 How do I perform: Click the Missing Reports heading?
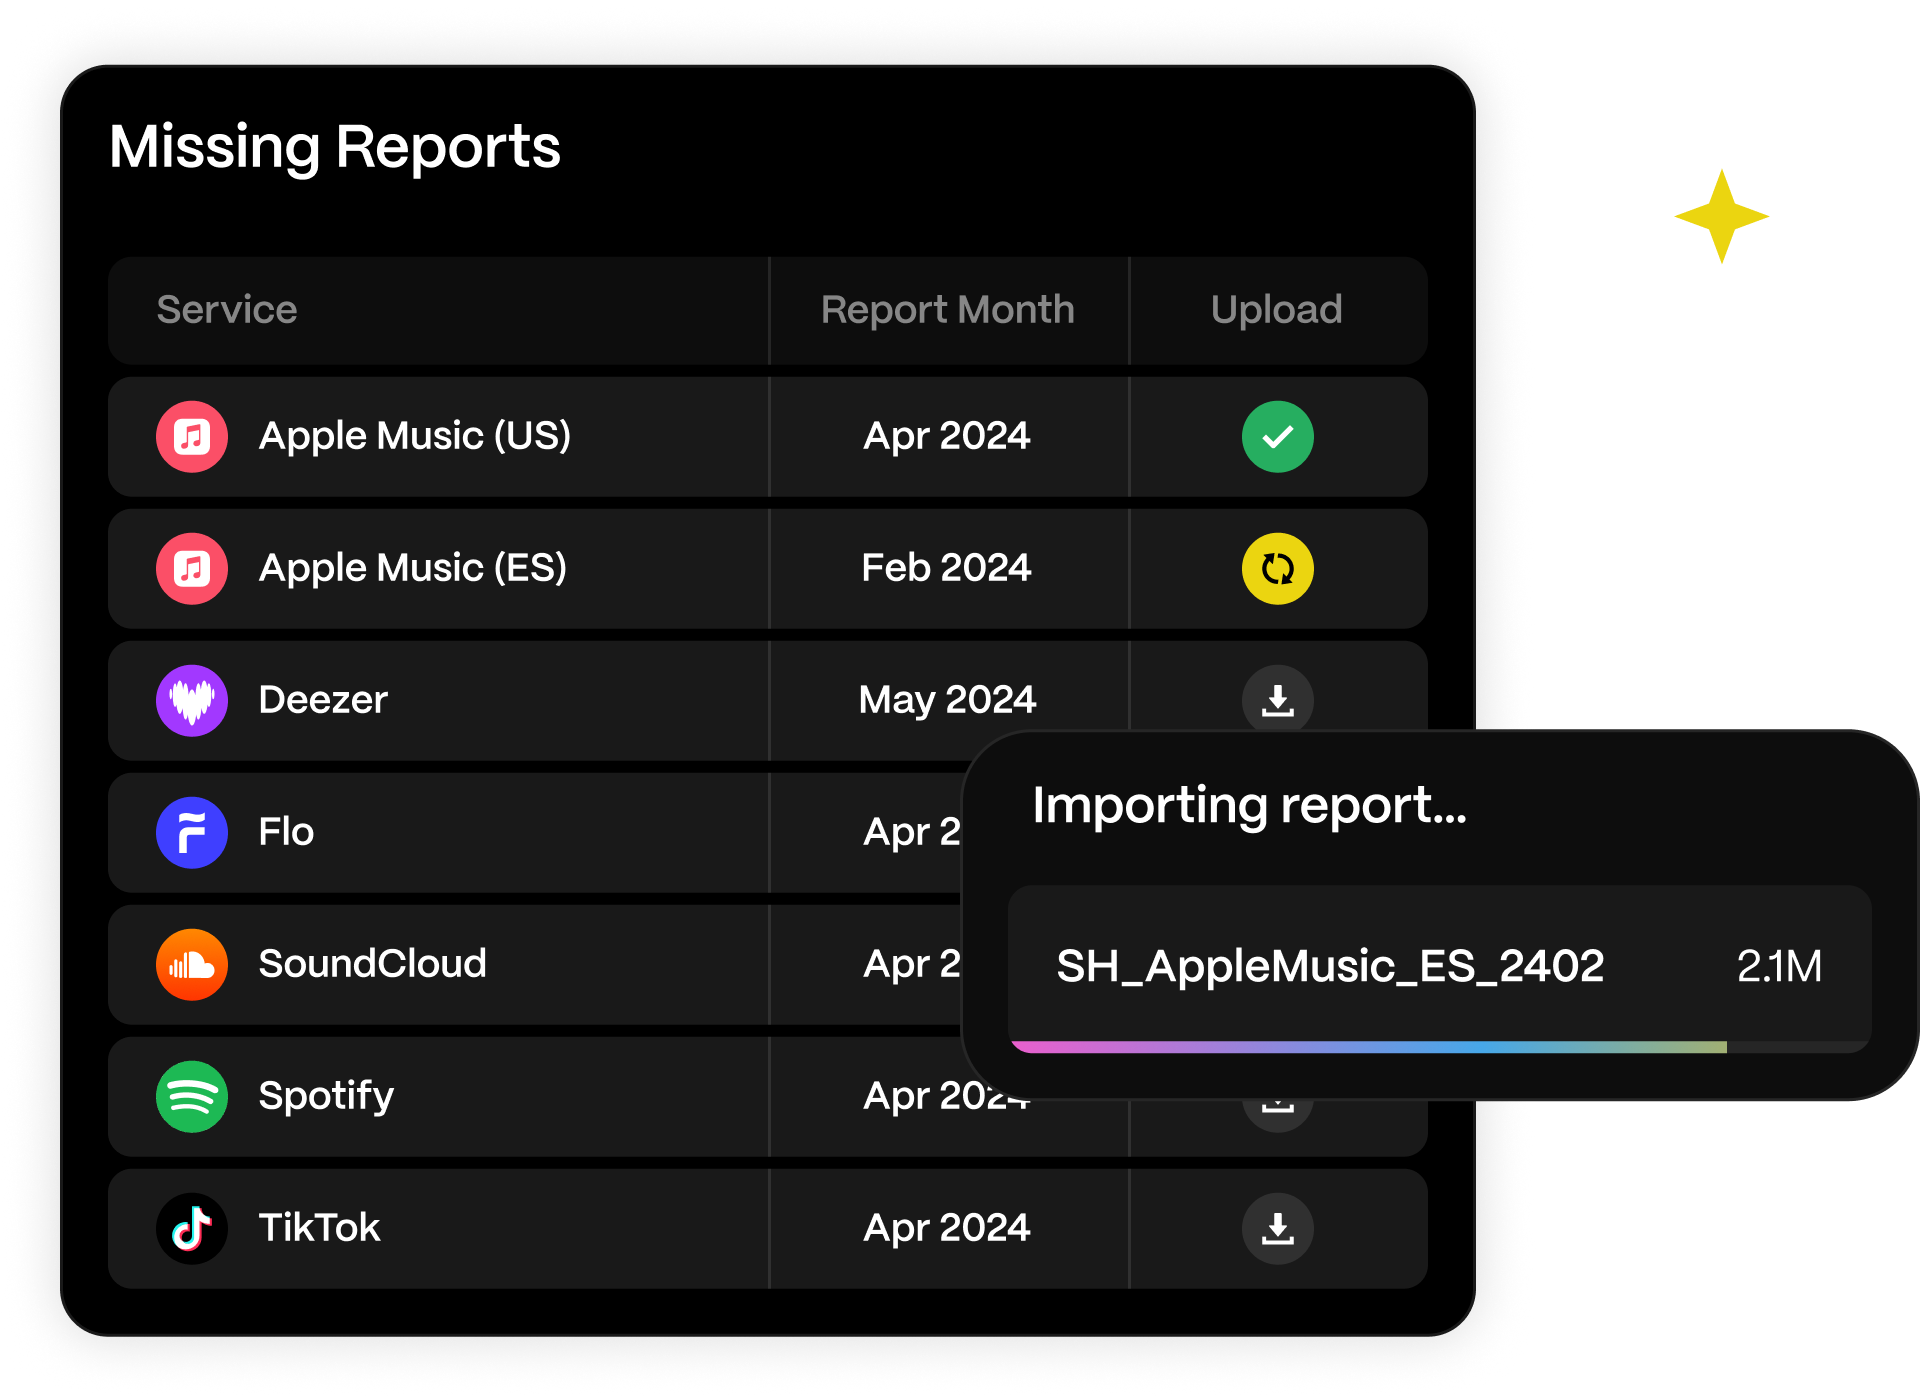335,148
